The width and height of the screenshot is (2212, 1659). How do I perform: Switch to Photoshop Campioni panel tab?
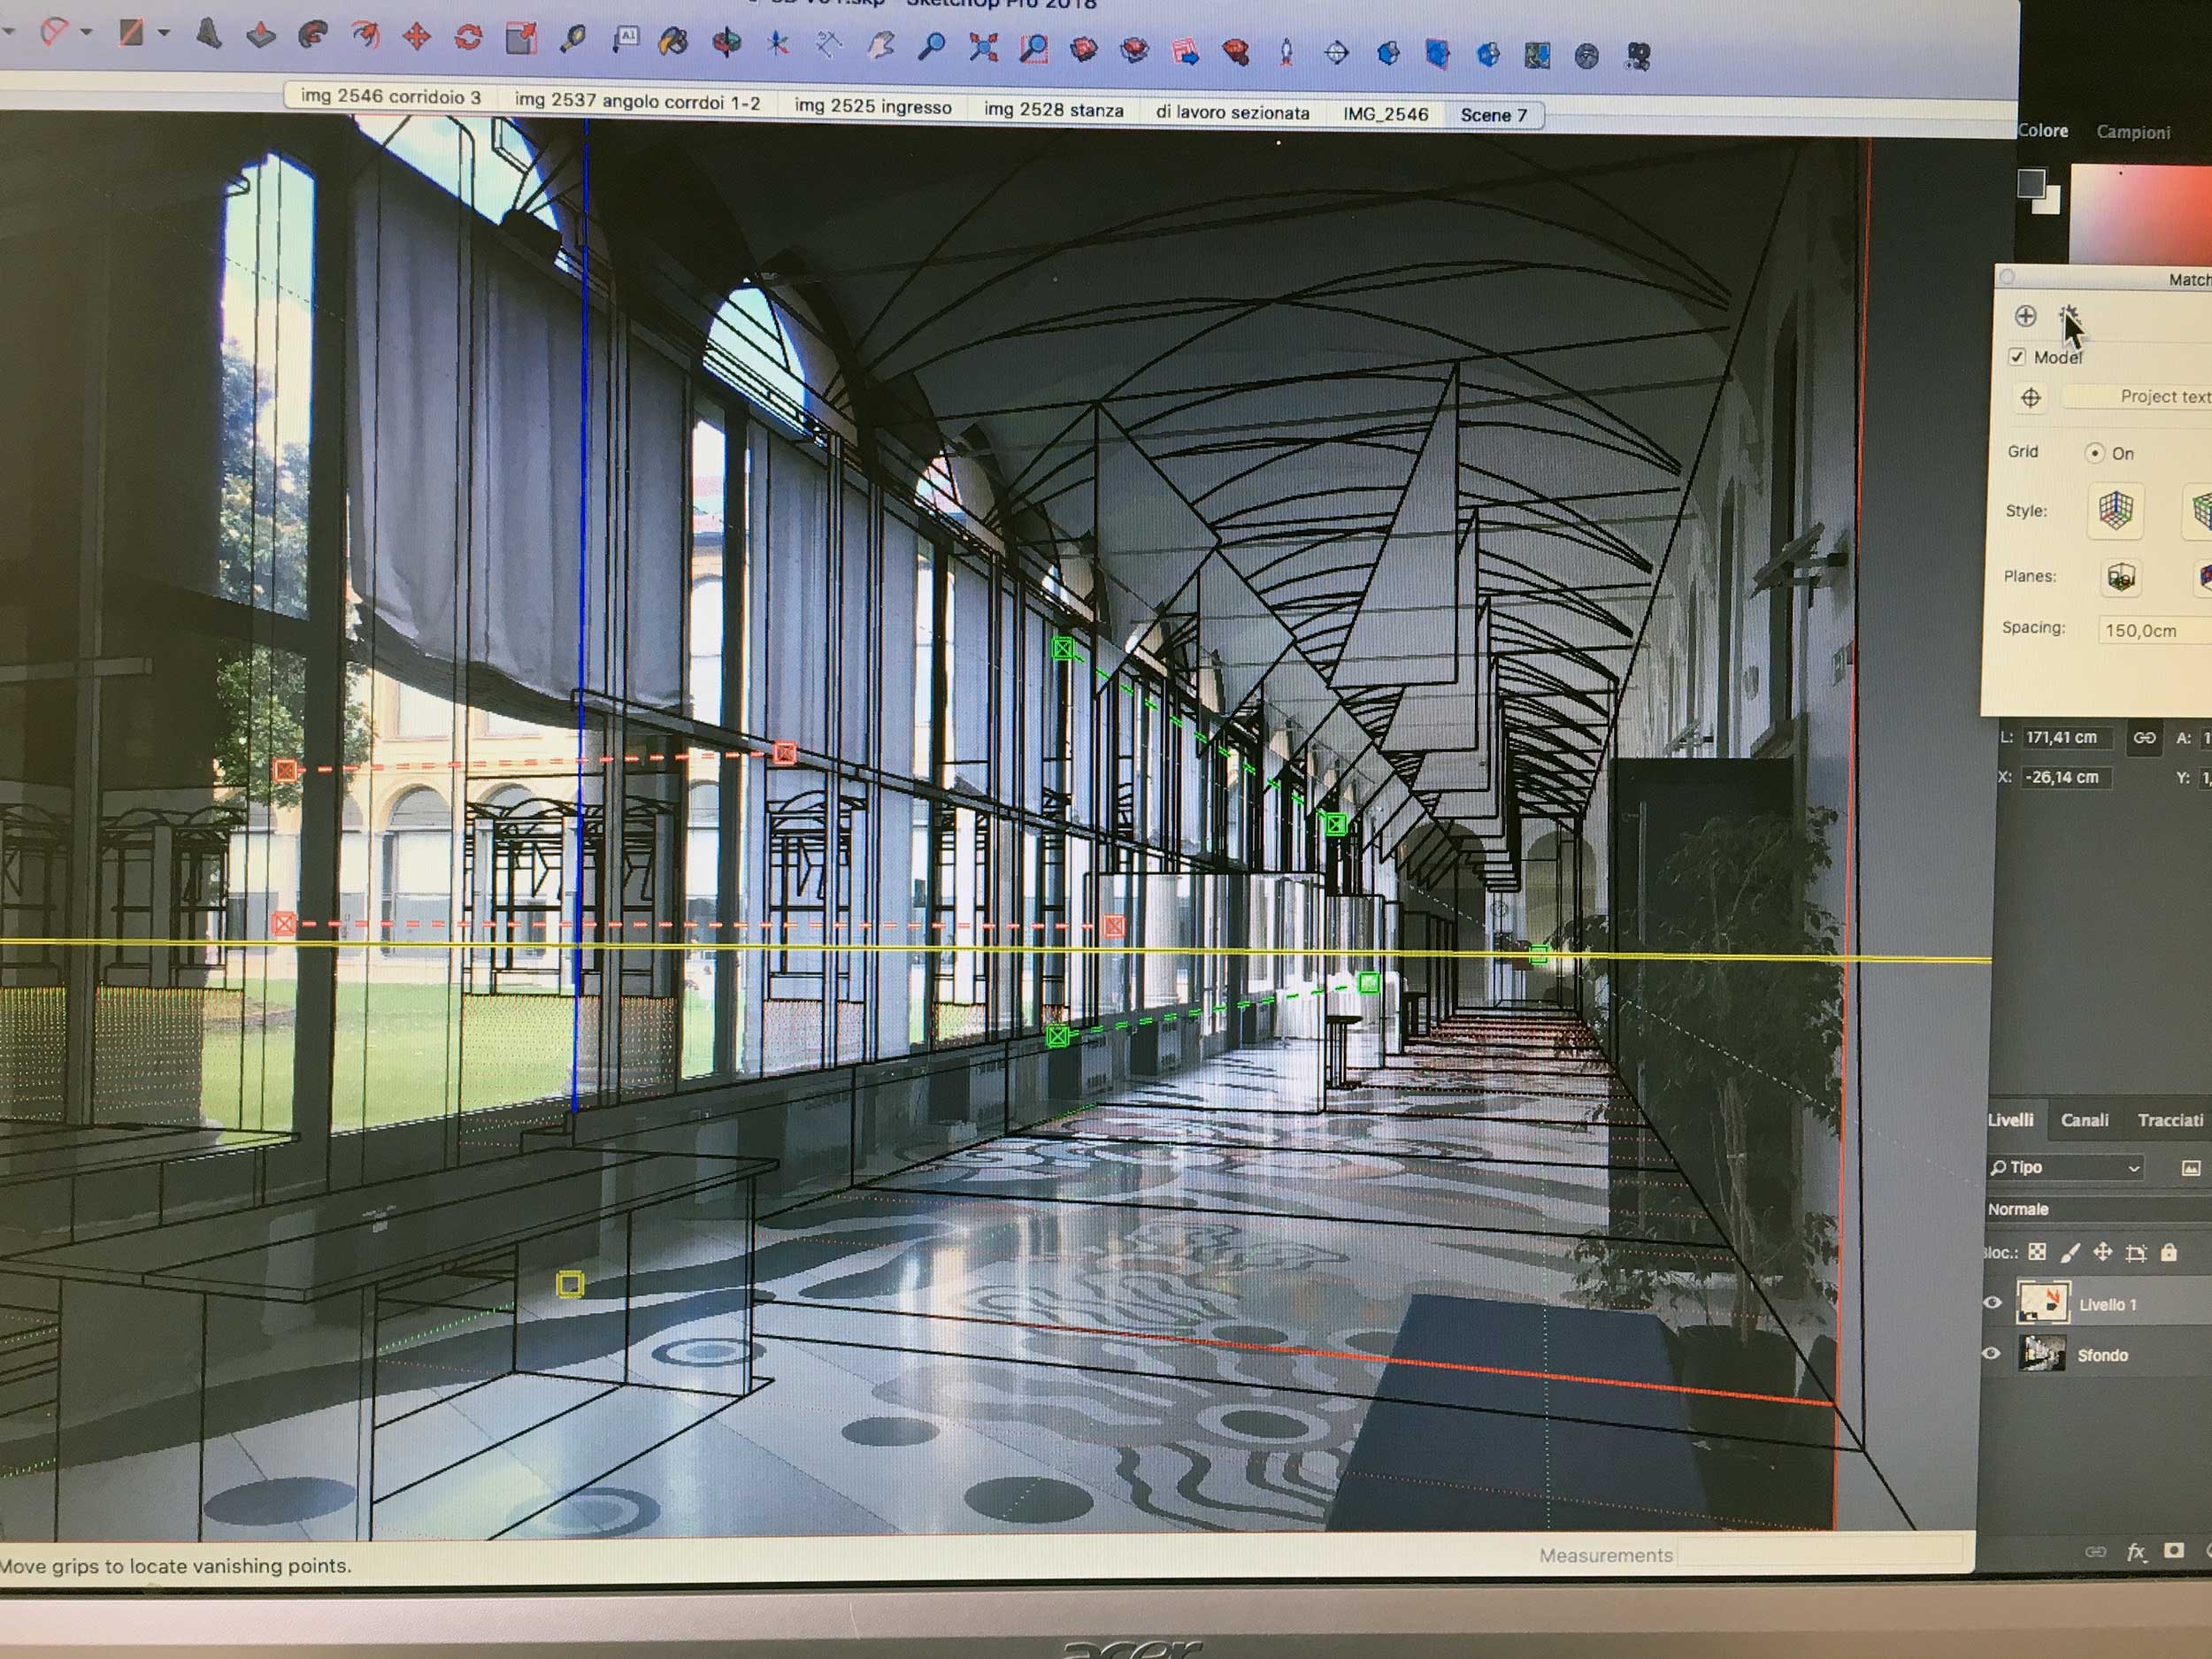2133,132
